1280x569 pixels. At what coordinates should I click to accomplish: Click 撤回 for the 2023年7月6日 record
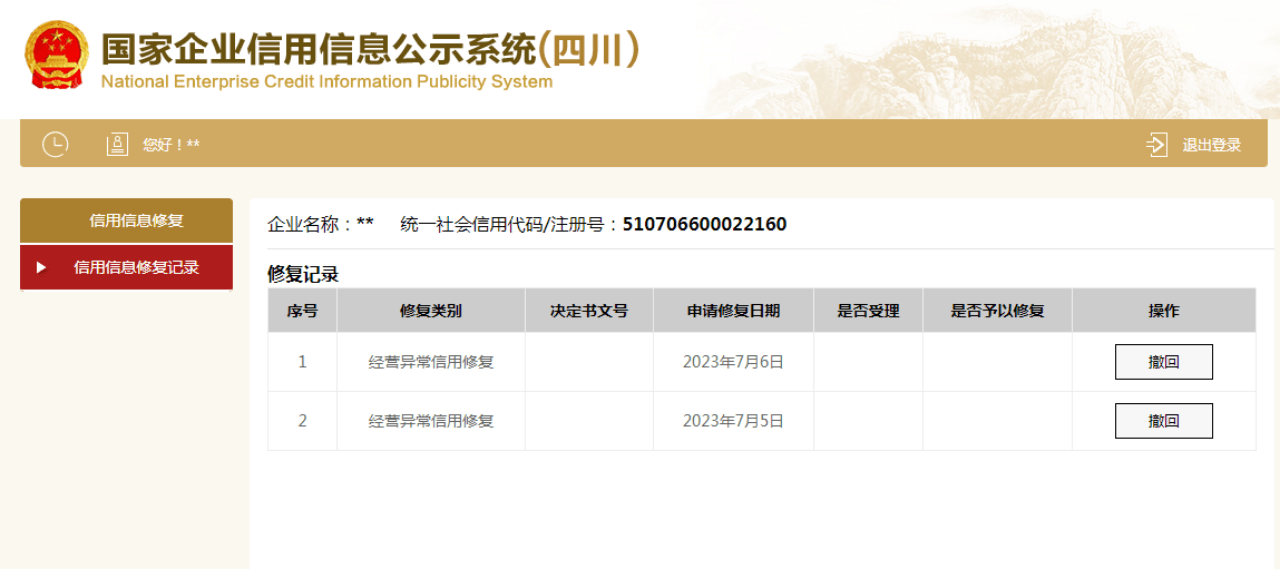click(x=1164, y=362)
